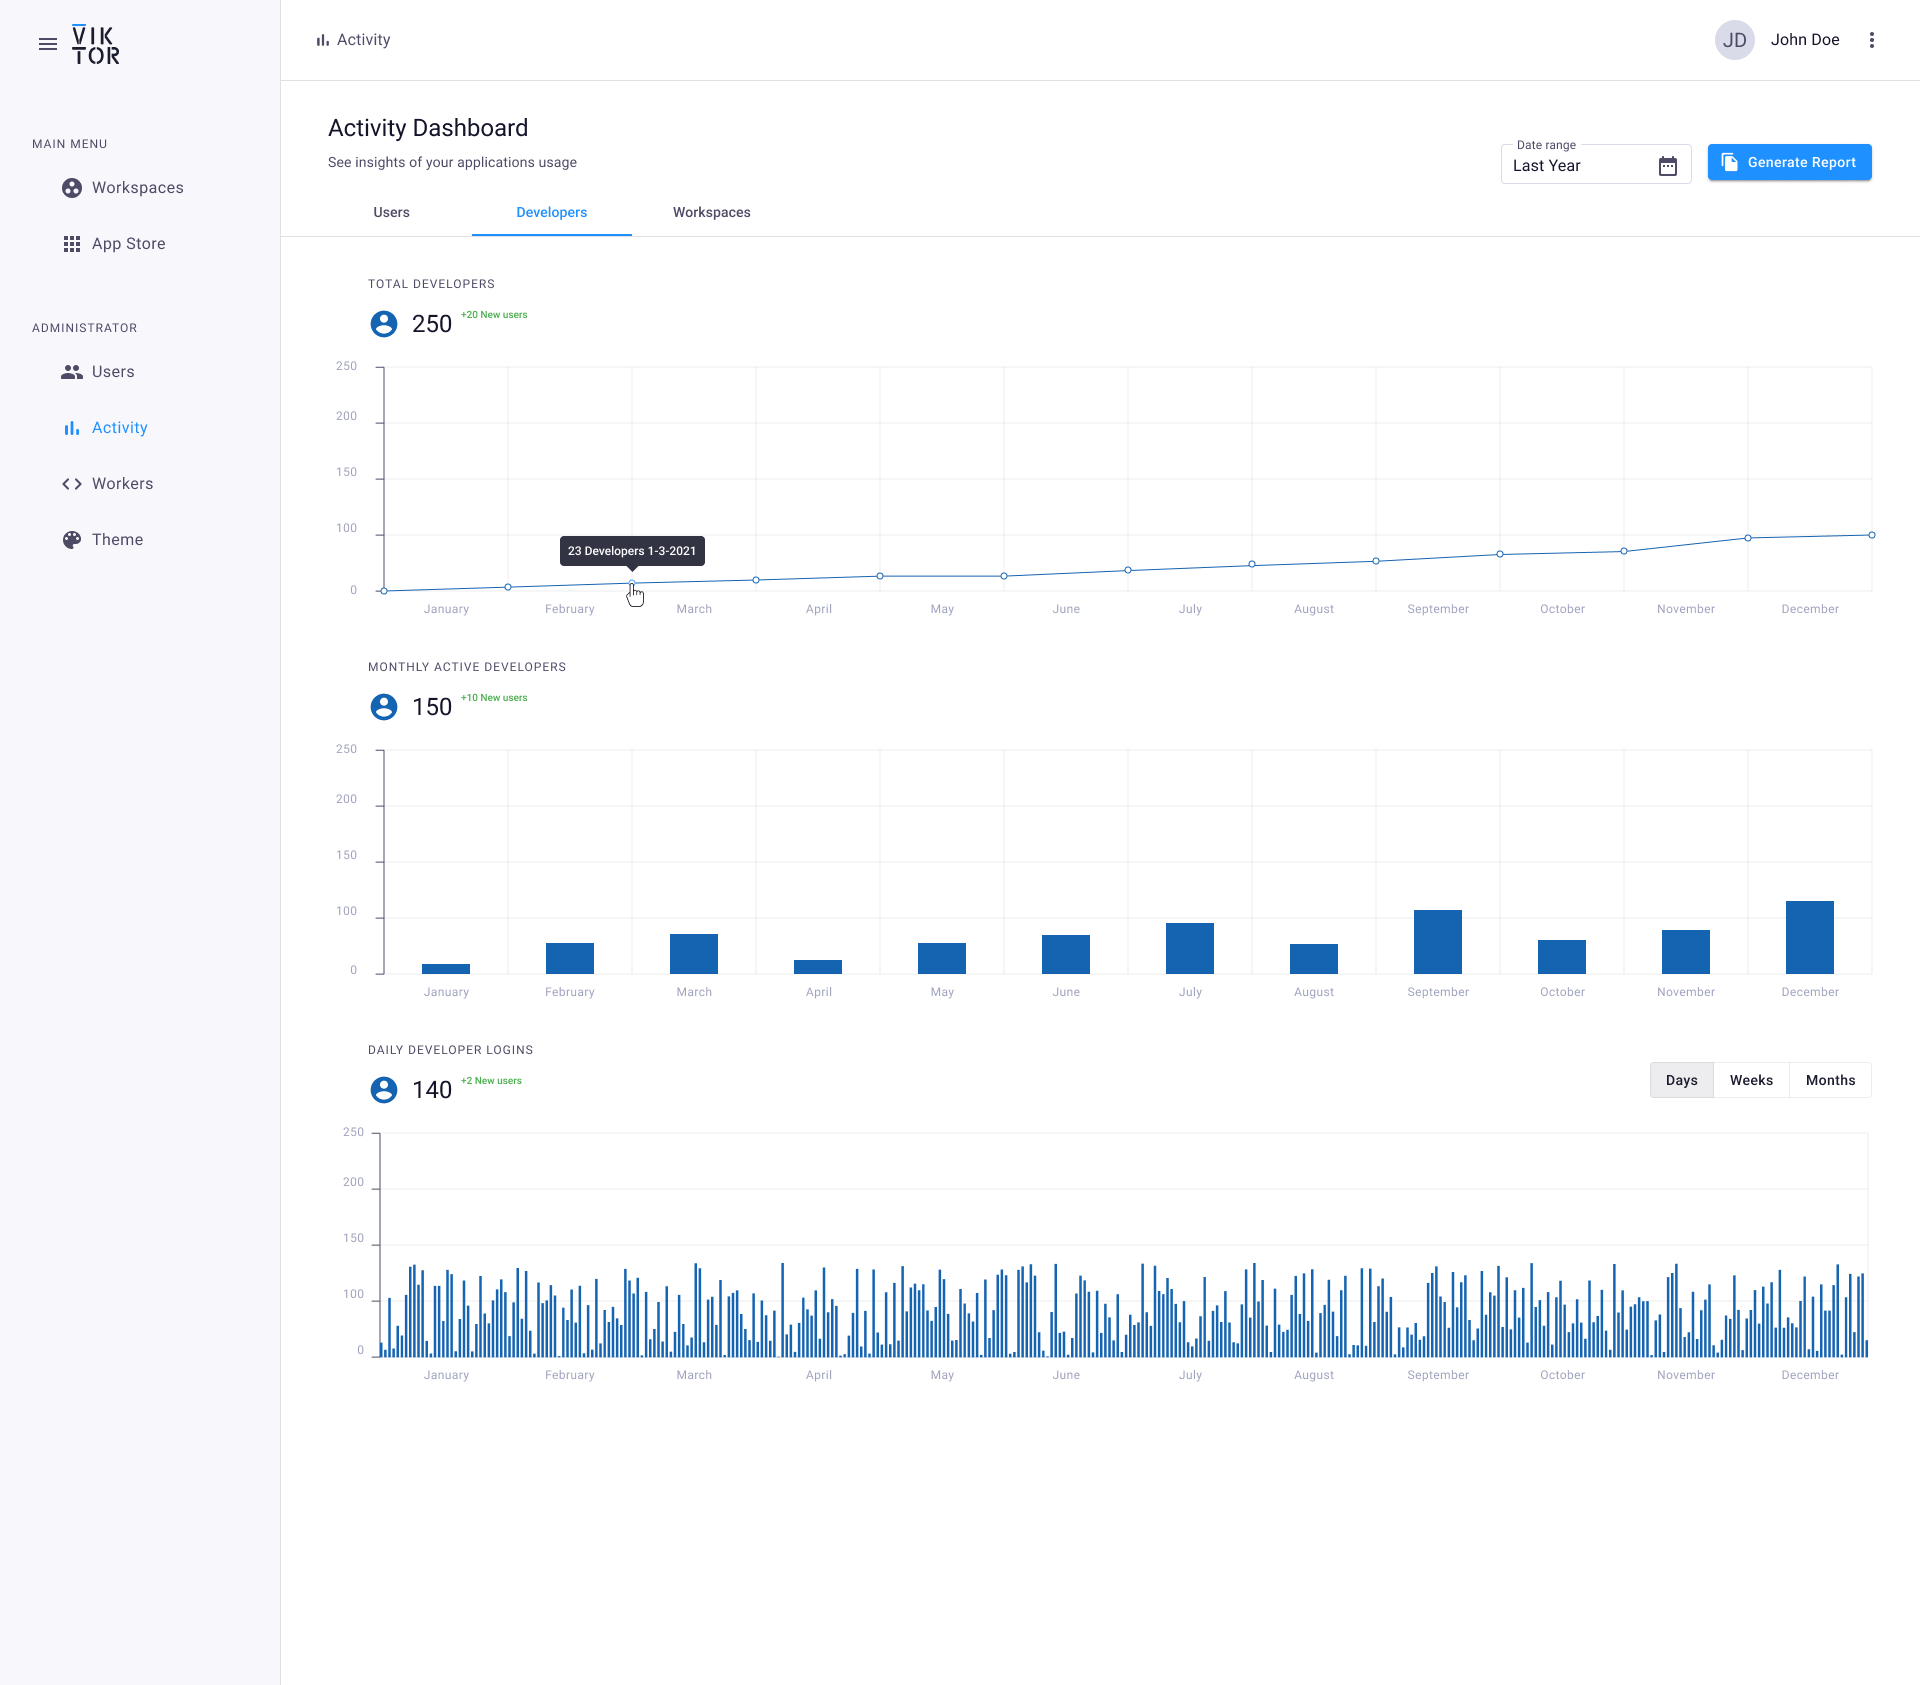This screenshot has height=1685, width=1920.
Task: Click the '+20 New users' label
Action: click(x=494, y=315)
